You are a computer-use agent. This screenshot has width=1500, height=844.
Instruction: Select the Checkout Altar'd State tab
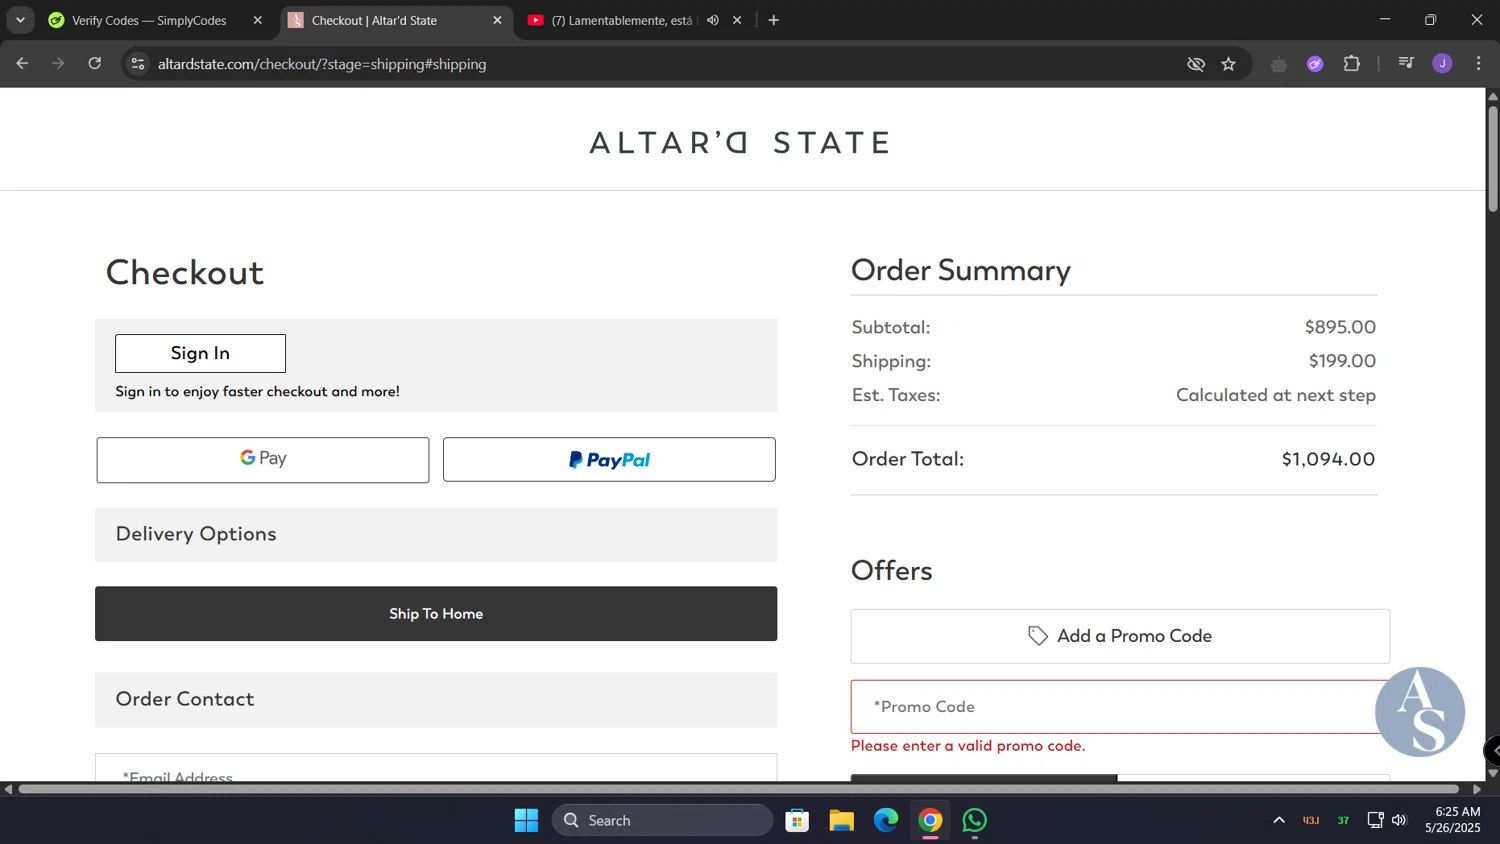click(374, 20)
